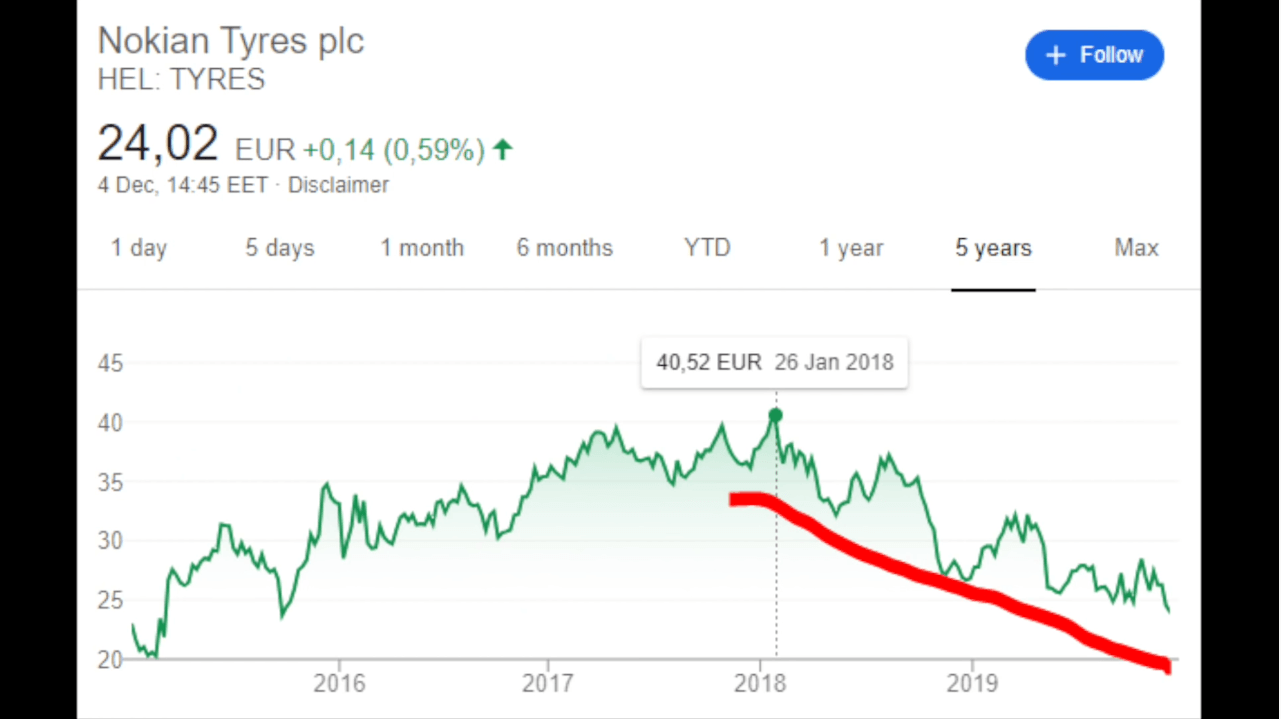1281x719 pixels.
Task: Click the 24,02 current price value
Action: coord(158,144)
